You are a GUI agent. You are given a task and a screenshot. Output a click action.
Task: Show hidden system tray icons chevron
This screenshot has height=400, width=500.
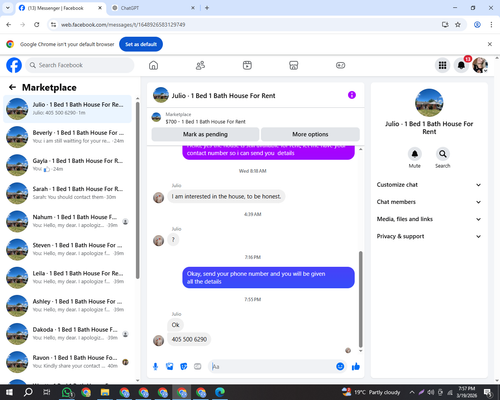pos(412,392)
